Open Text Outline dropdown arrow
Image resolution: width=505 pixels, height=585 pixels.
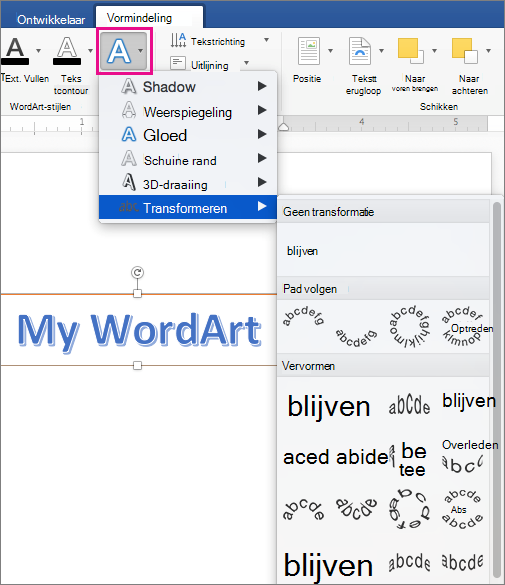pyautogui.click(x=90, y=51)
